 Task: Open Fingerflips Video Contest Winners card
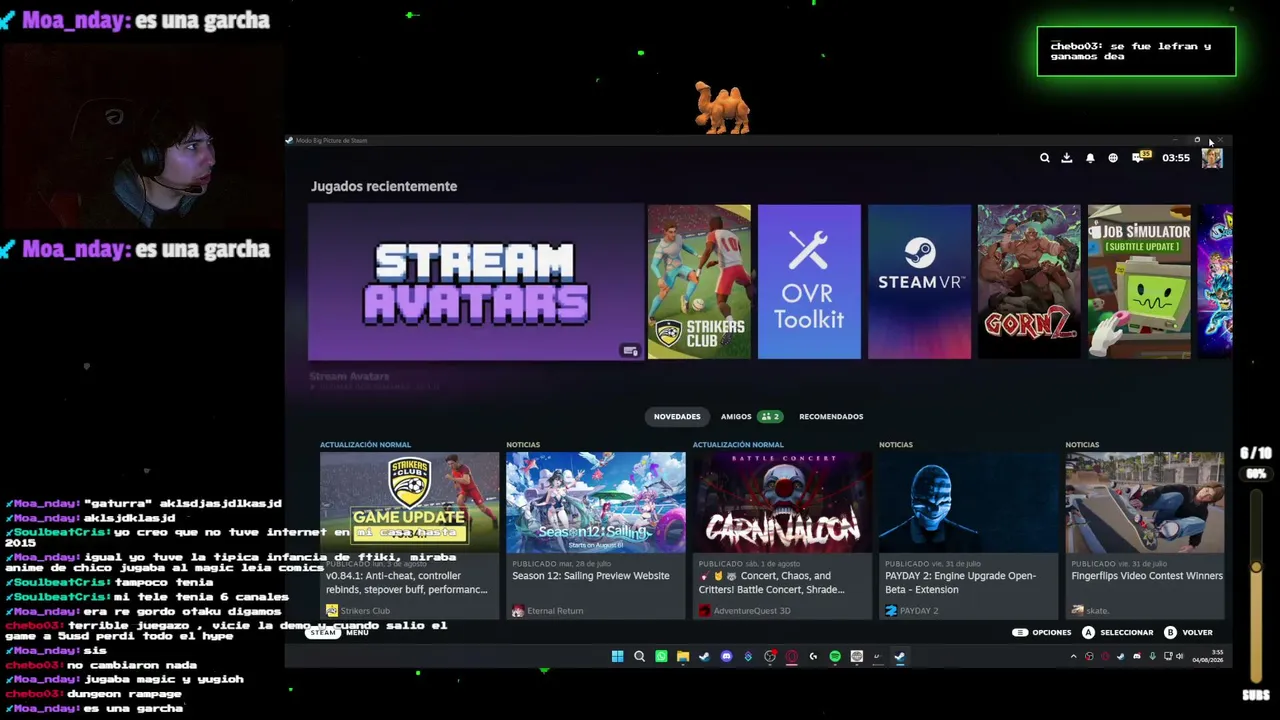click(1145, 536)
